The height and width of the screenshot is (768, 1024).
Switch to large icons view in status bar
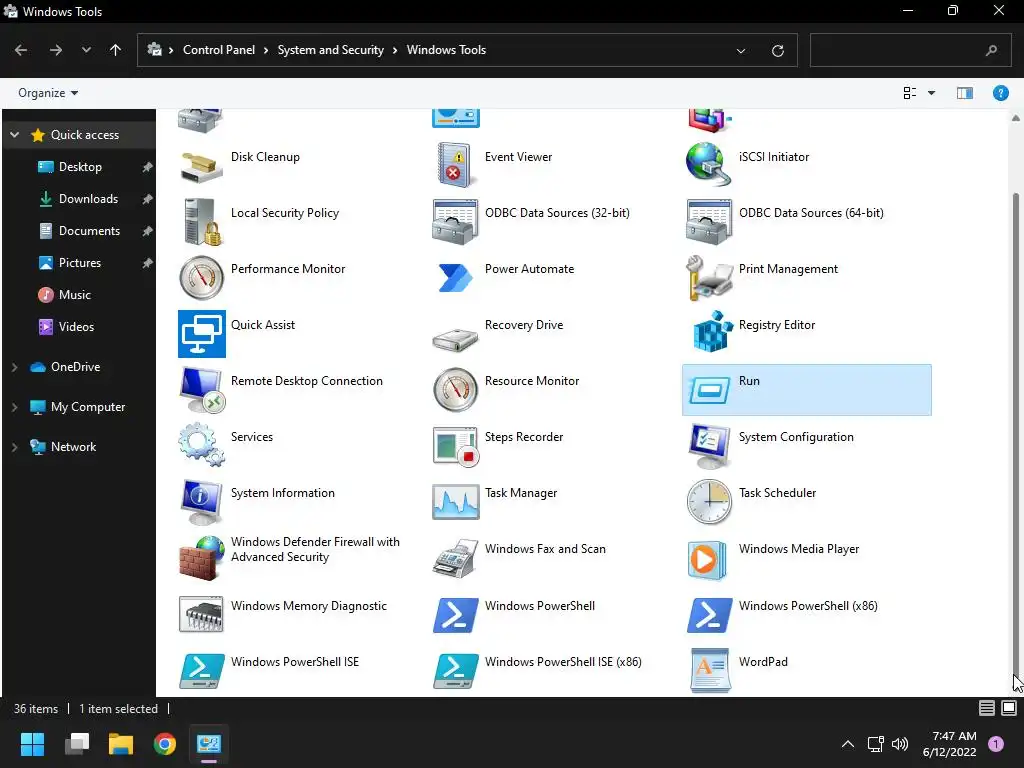coord(1009,708)
